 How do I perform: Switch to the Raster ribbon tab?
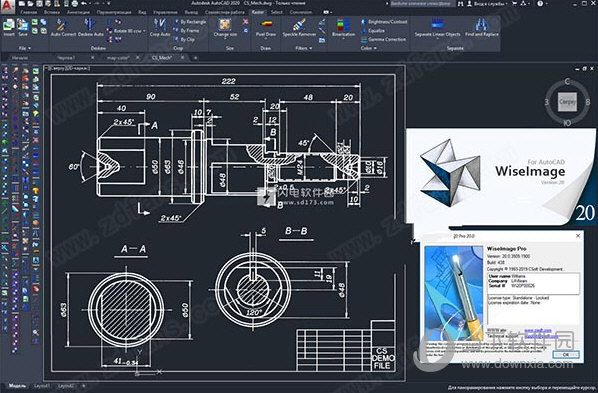pos(258,12)
